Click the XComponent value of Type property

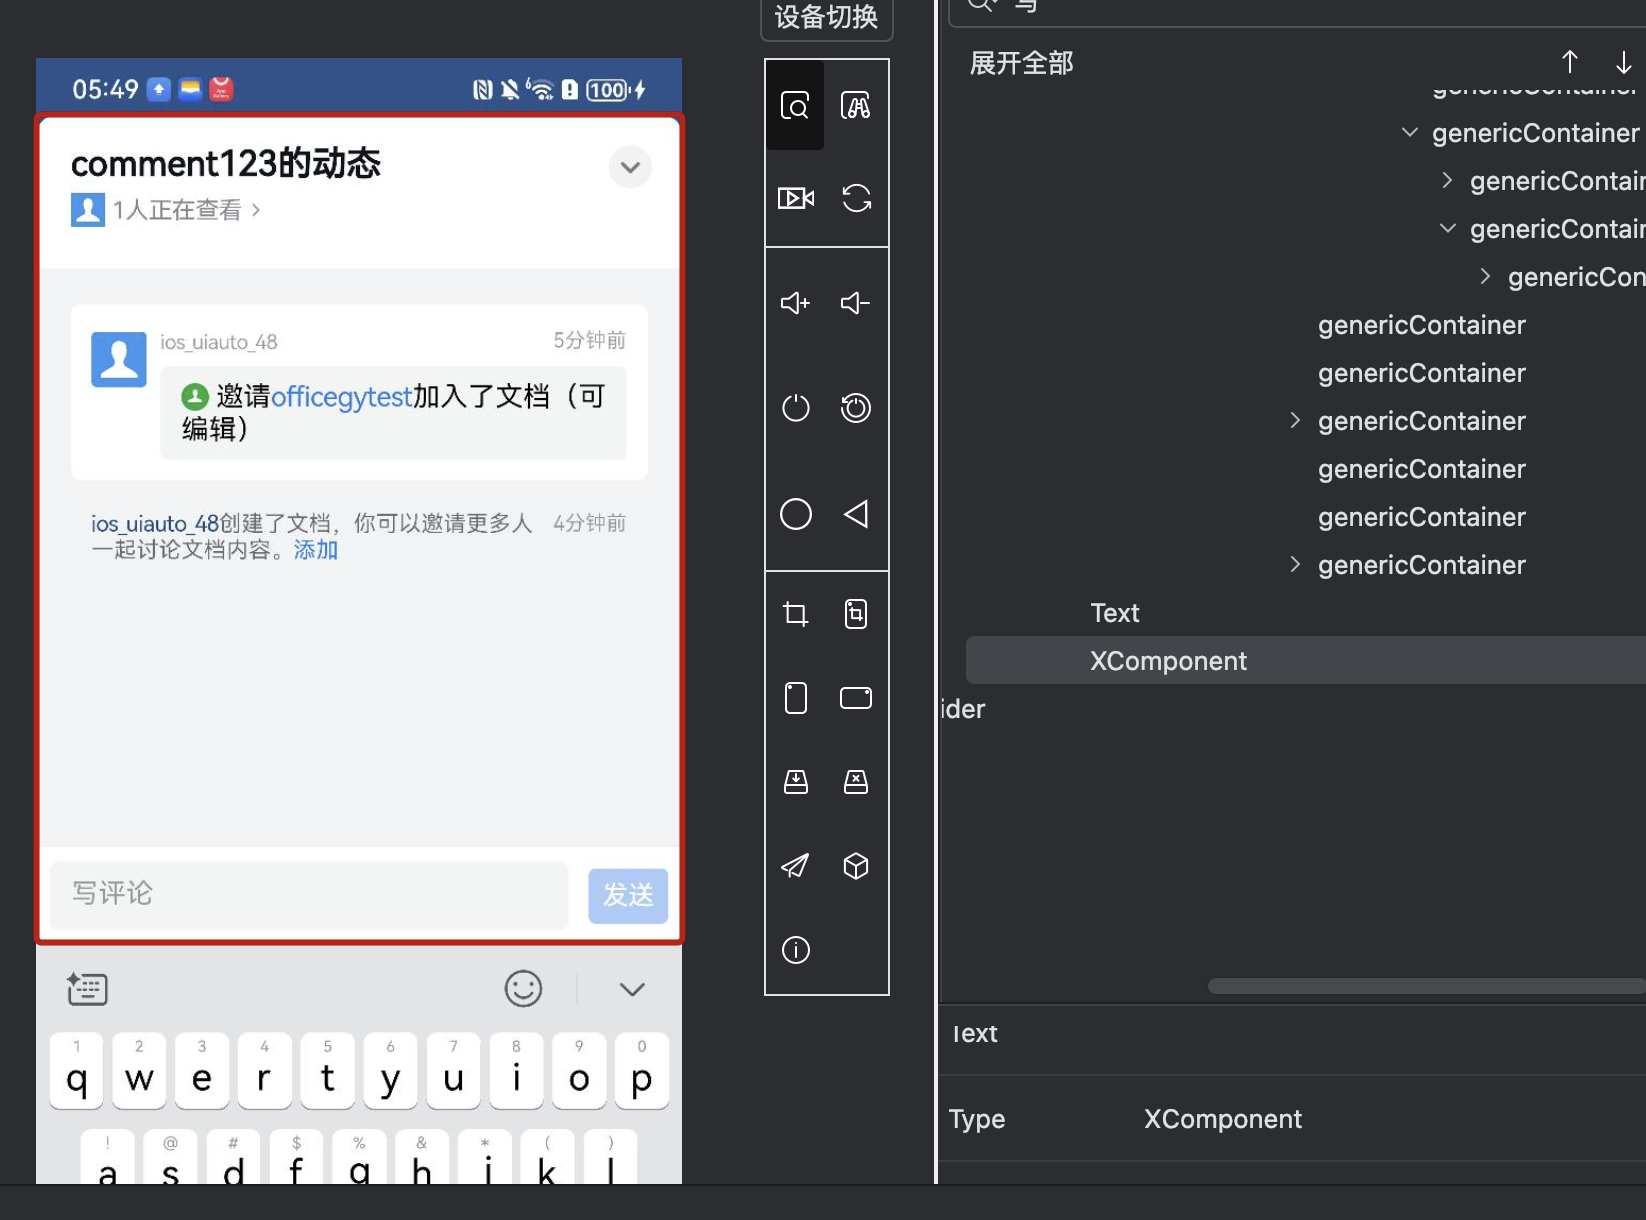tap(1222, 1119)
